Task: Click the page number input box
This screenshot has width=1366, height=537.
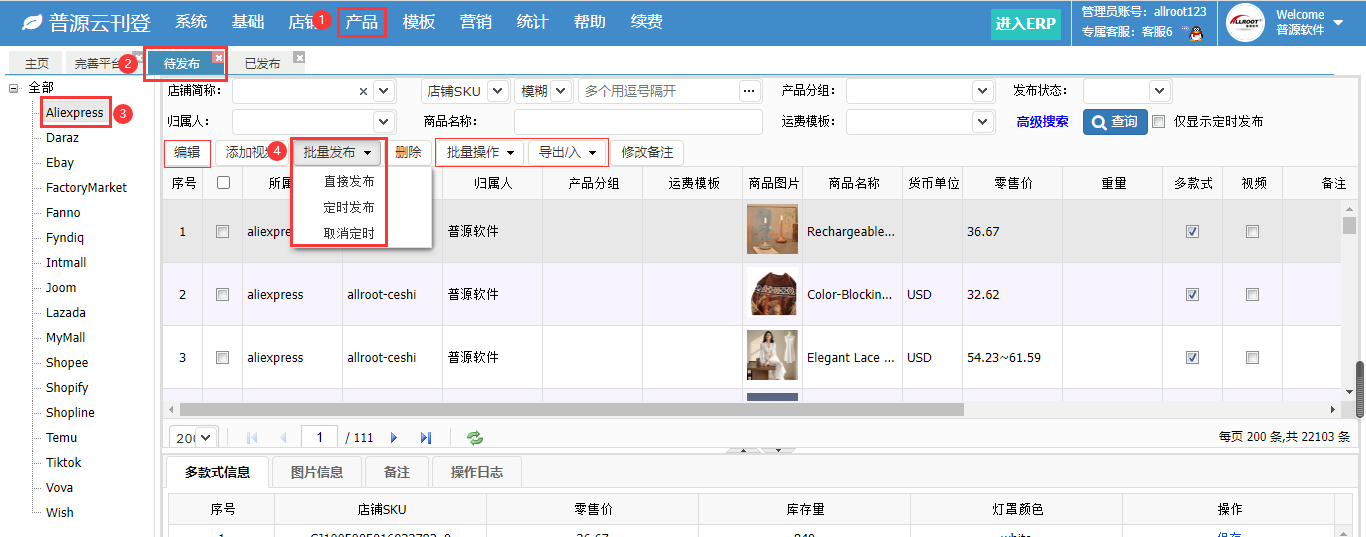Action: click(x=320, y=437)
